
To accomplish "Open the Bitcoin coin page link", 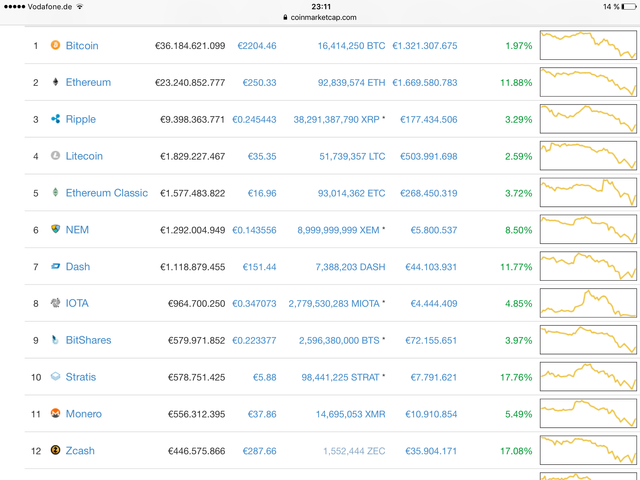I will tap(82, 45).
